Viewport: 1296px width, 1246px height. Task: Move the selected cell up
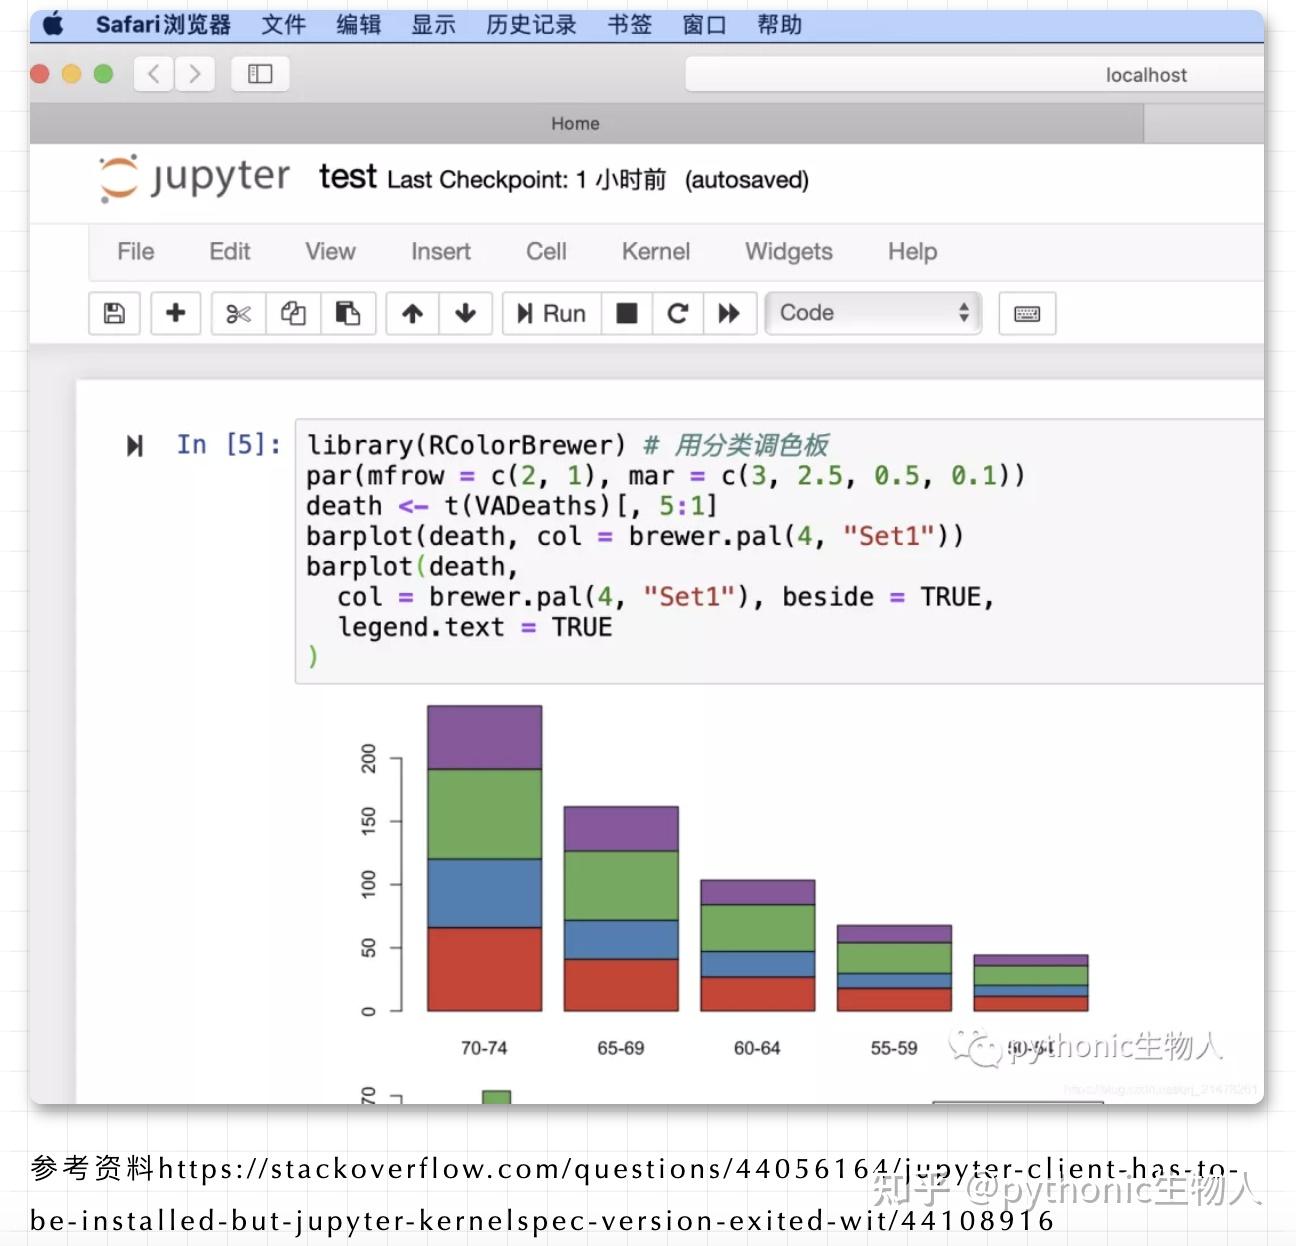411,313
